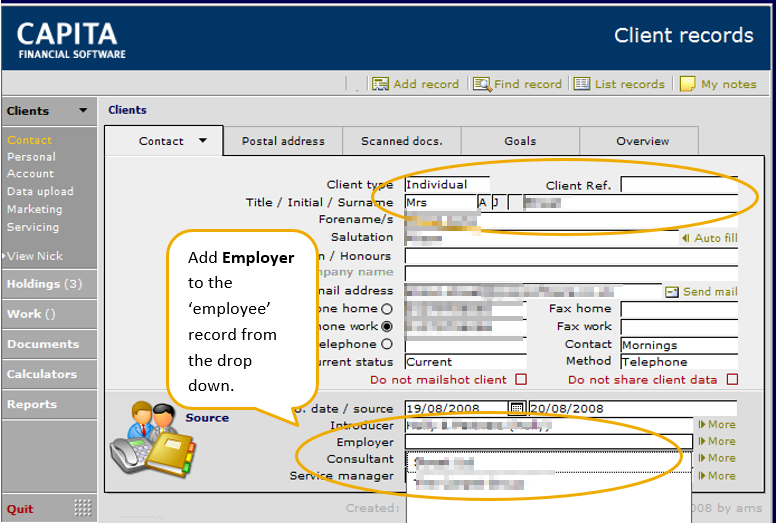Click the Find record link text
Screen dimensions: 781x523
point(527,84)
